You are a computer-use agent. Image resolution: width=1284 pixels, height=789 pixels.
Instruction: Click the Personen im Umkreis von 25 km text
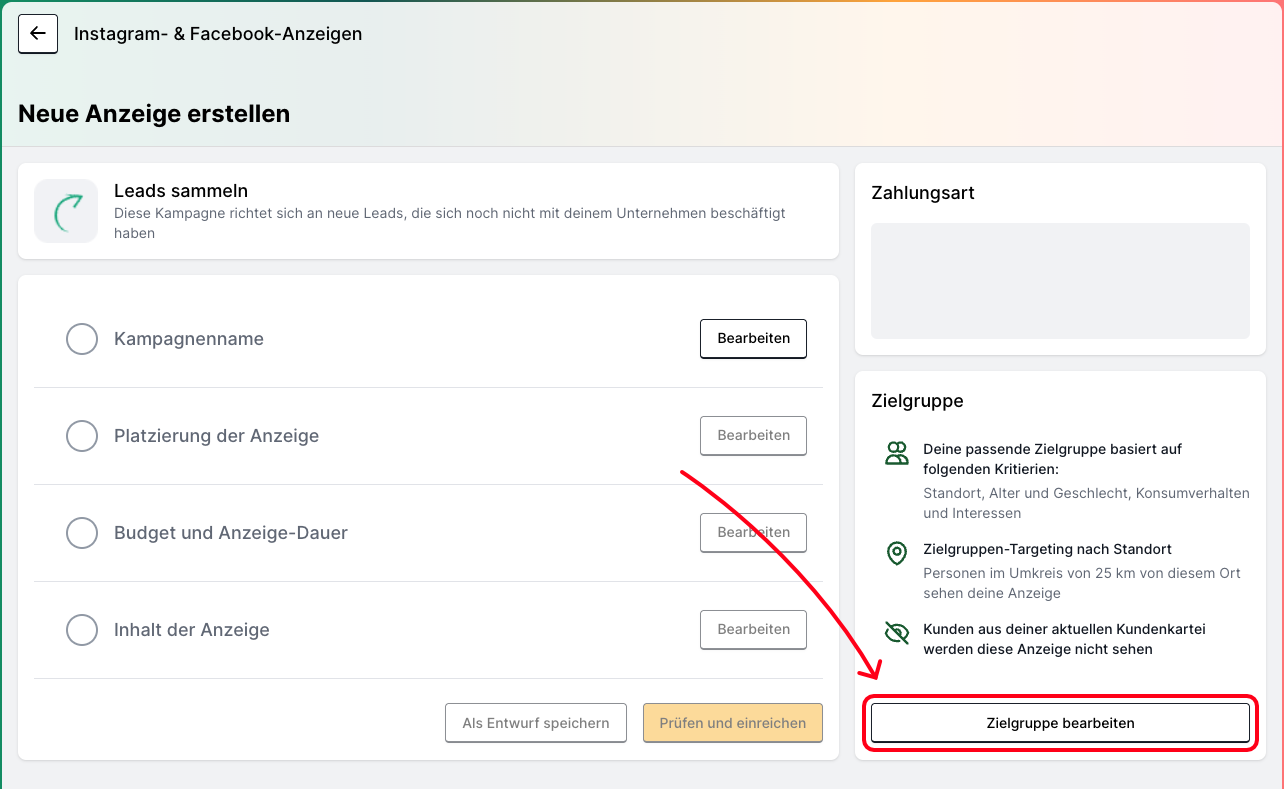[x=1082, y=583]
